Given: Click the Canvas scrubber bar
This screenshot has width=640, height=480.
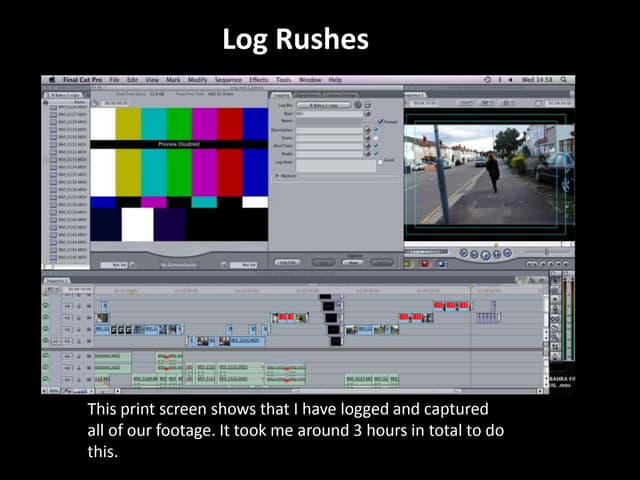Looking at the screenshot, I should coord(489,244).
